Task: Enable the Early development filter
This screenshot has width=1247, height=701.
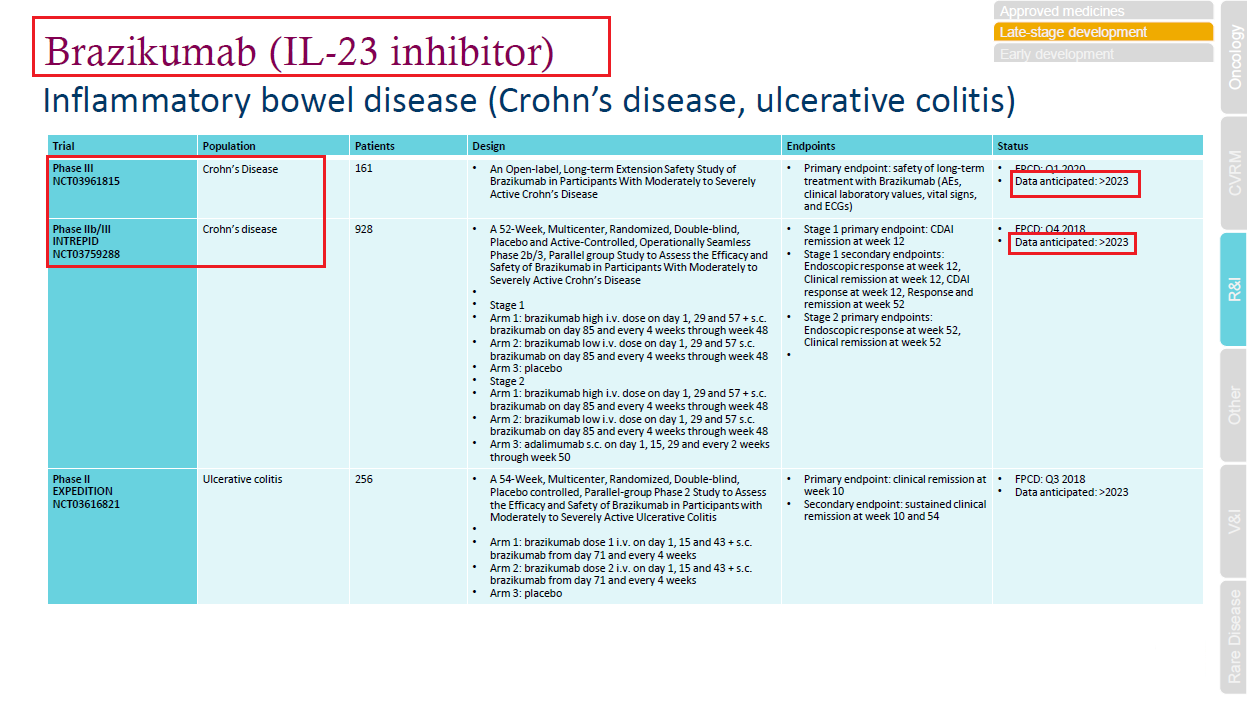Action: [1102, 52]
